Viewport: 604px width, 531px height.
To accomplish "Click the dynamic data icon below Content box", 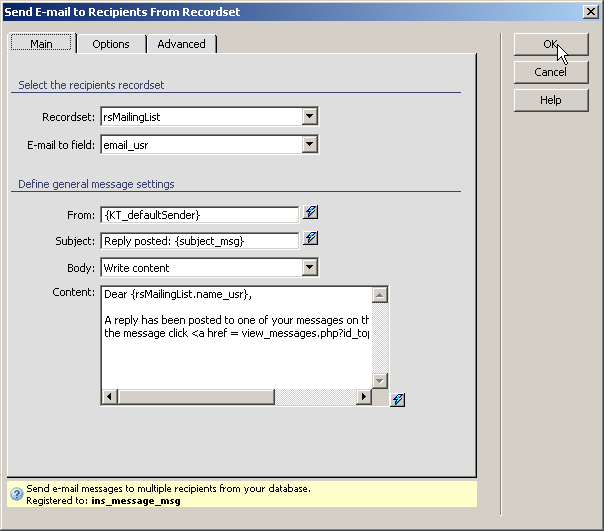I will (398, 399).
